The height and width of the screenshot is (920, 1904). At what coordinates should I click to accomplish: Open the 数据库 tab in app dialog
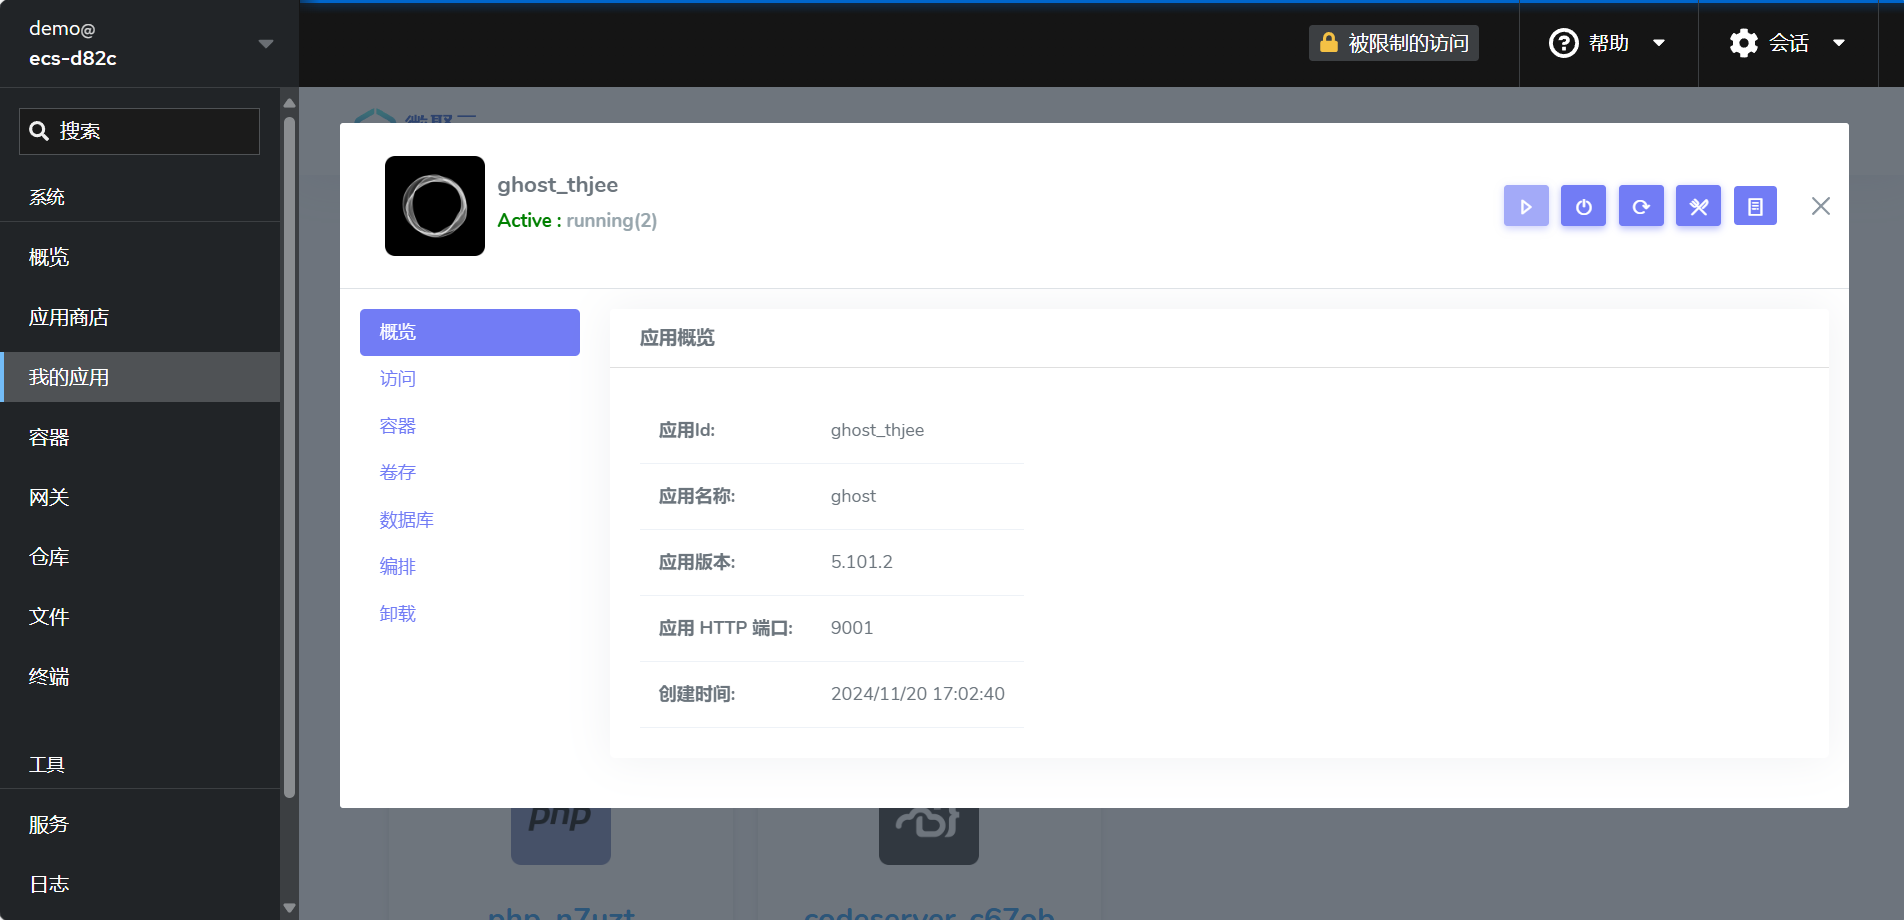pos(406,519)
